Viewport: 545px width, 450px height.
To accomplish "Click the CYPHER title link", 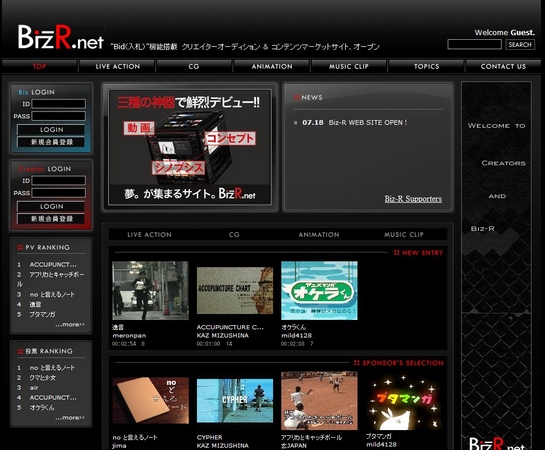I will (x=209, y=437).
